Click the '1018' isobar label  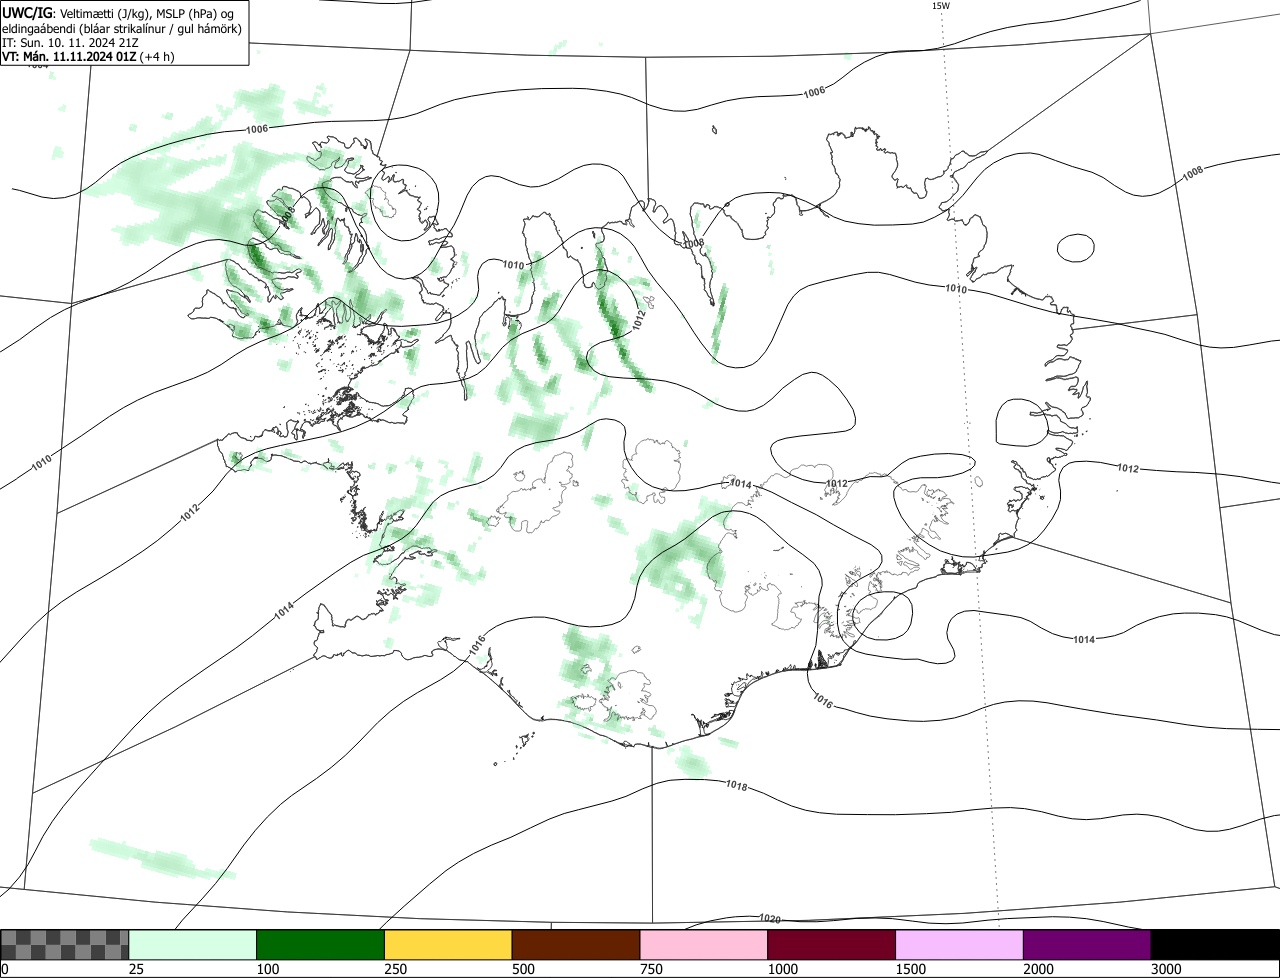click(736, 786)
